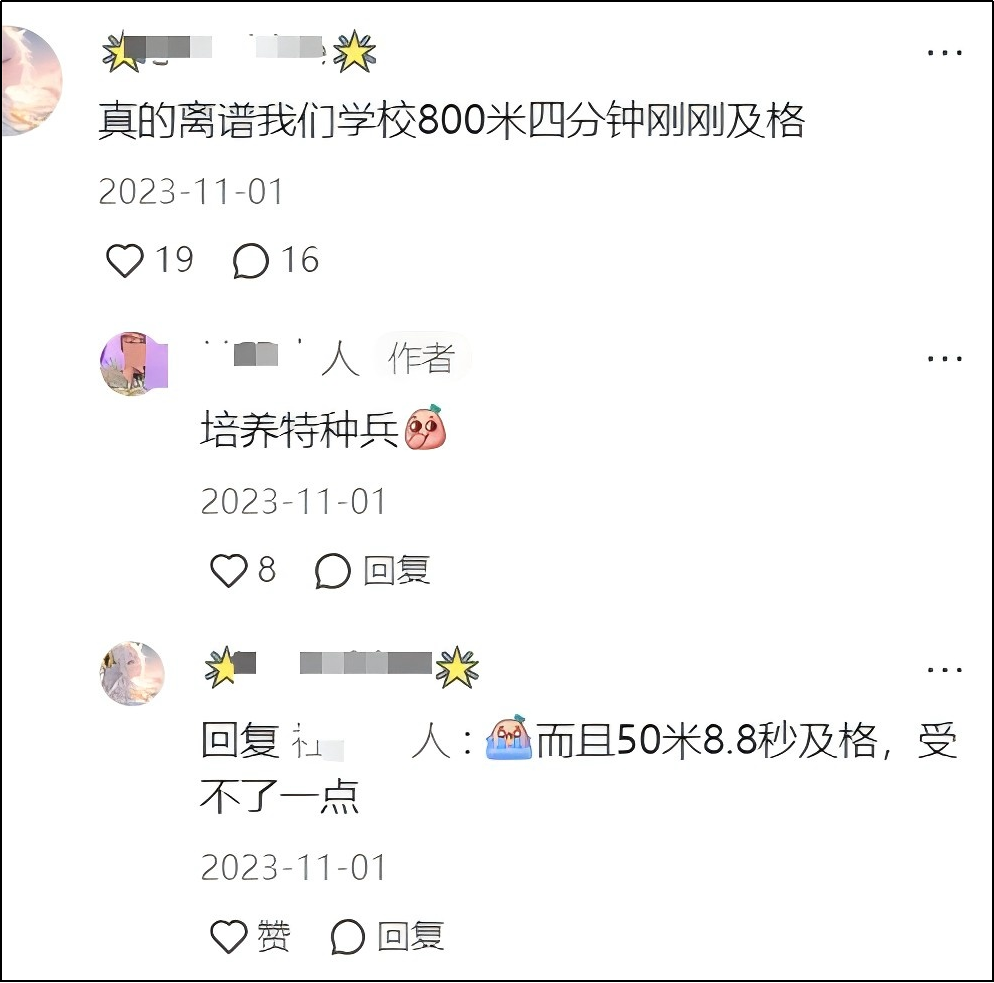Image resolution: width=994 pixels, height=983 pixels.
Task: Open the top commenter's avatar
Action: [x=30, y=80]
